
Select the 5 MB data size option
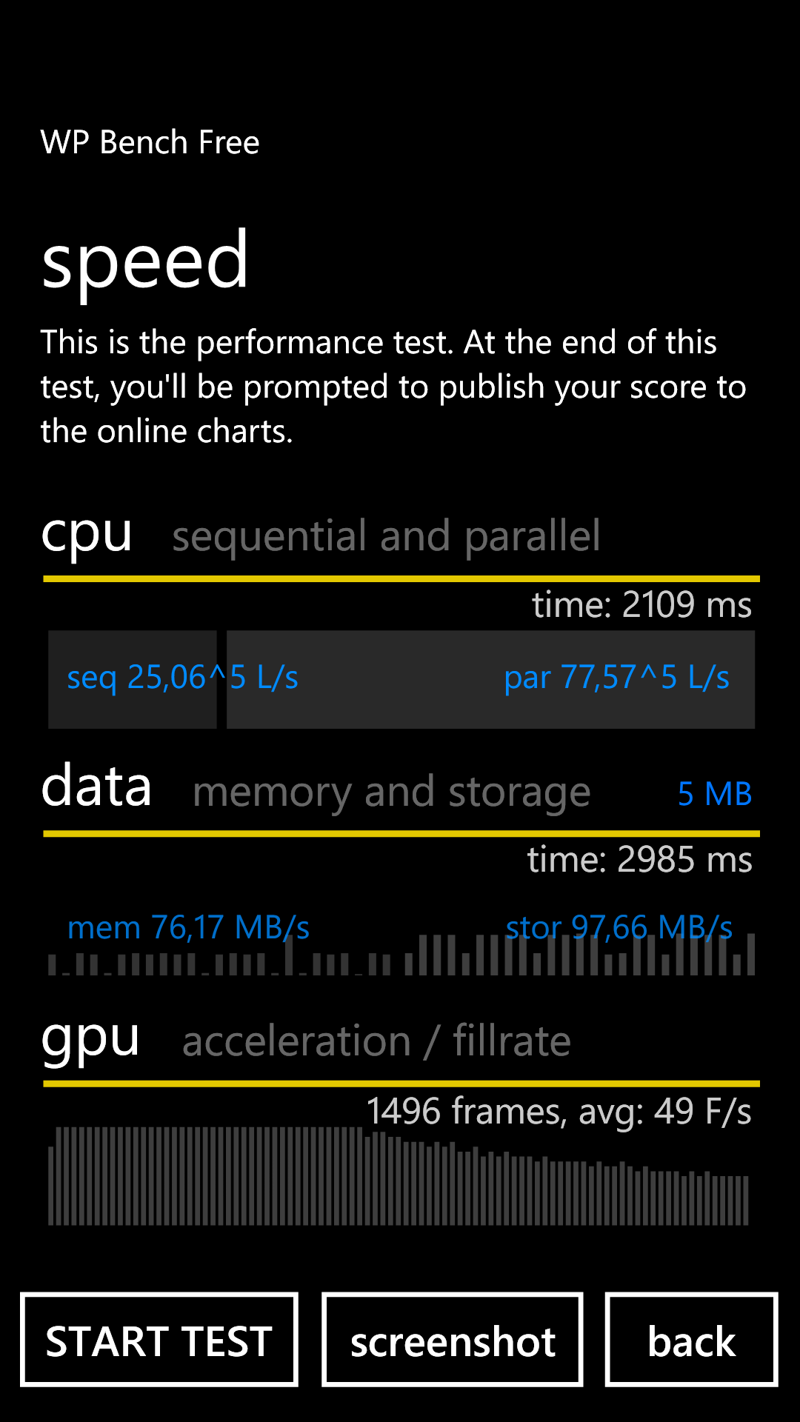pyautogui.click(x=714, y=794)
